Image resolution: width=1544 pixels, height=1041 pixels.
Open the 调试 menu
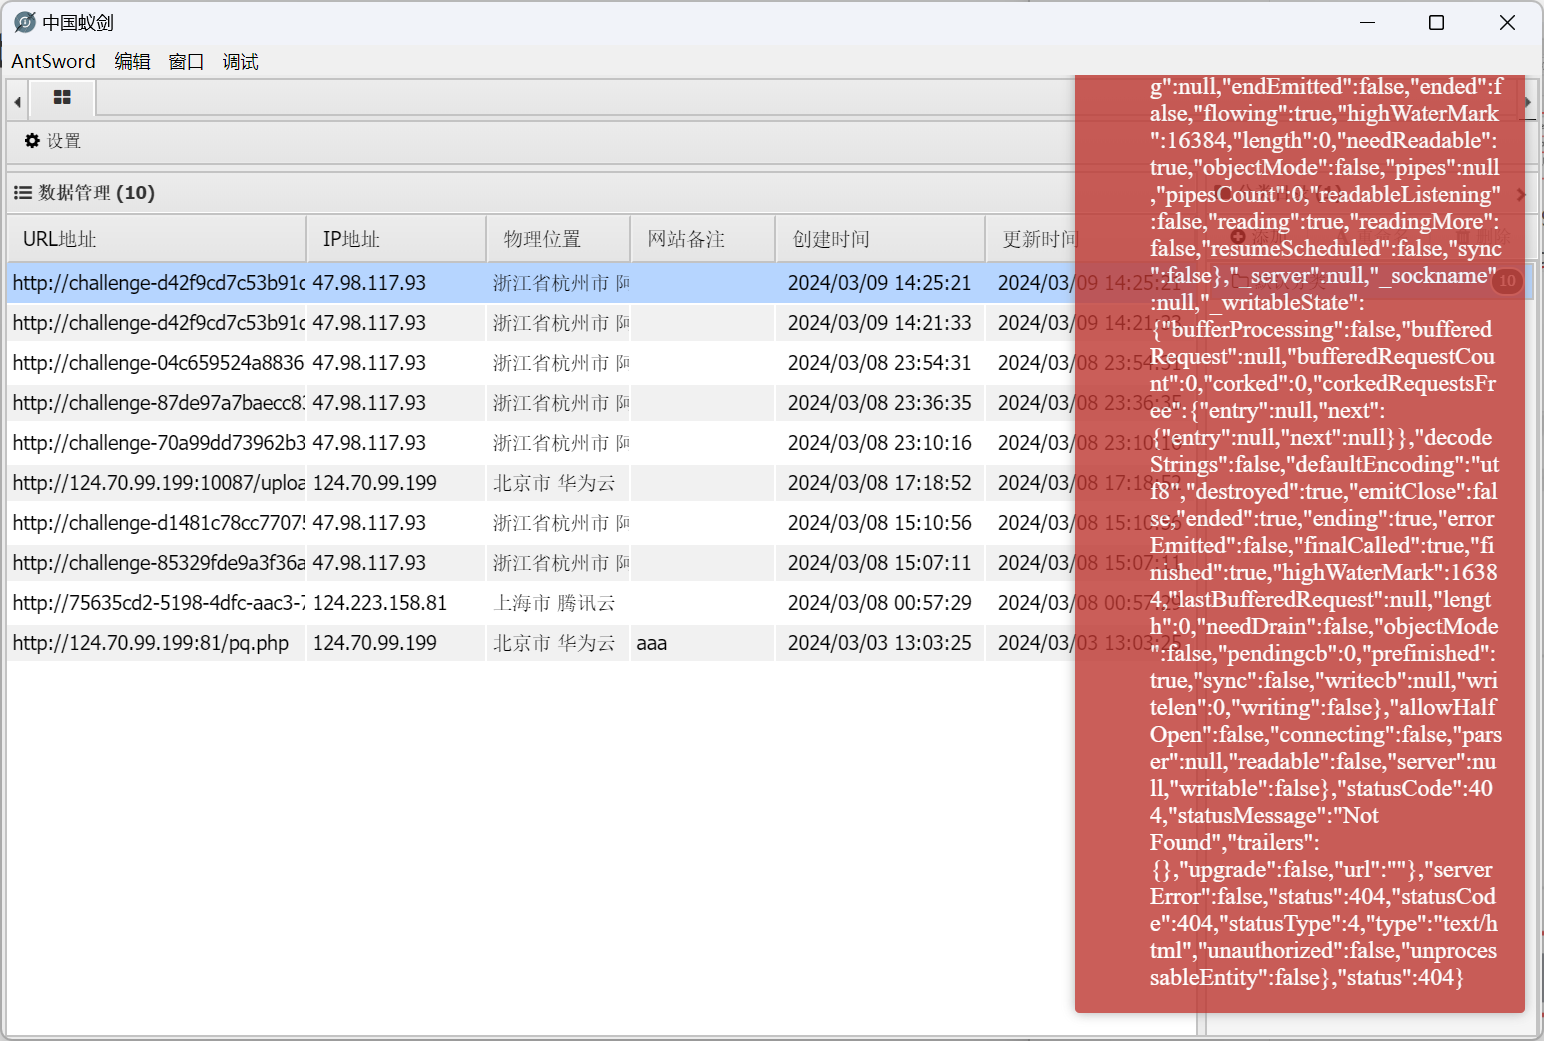coord(240,62)
